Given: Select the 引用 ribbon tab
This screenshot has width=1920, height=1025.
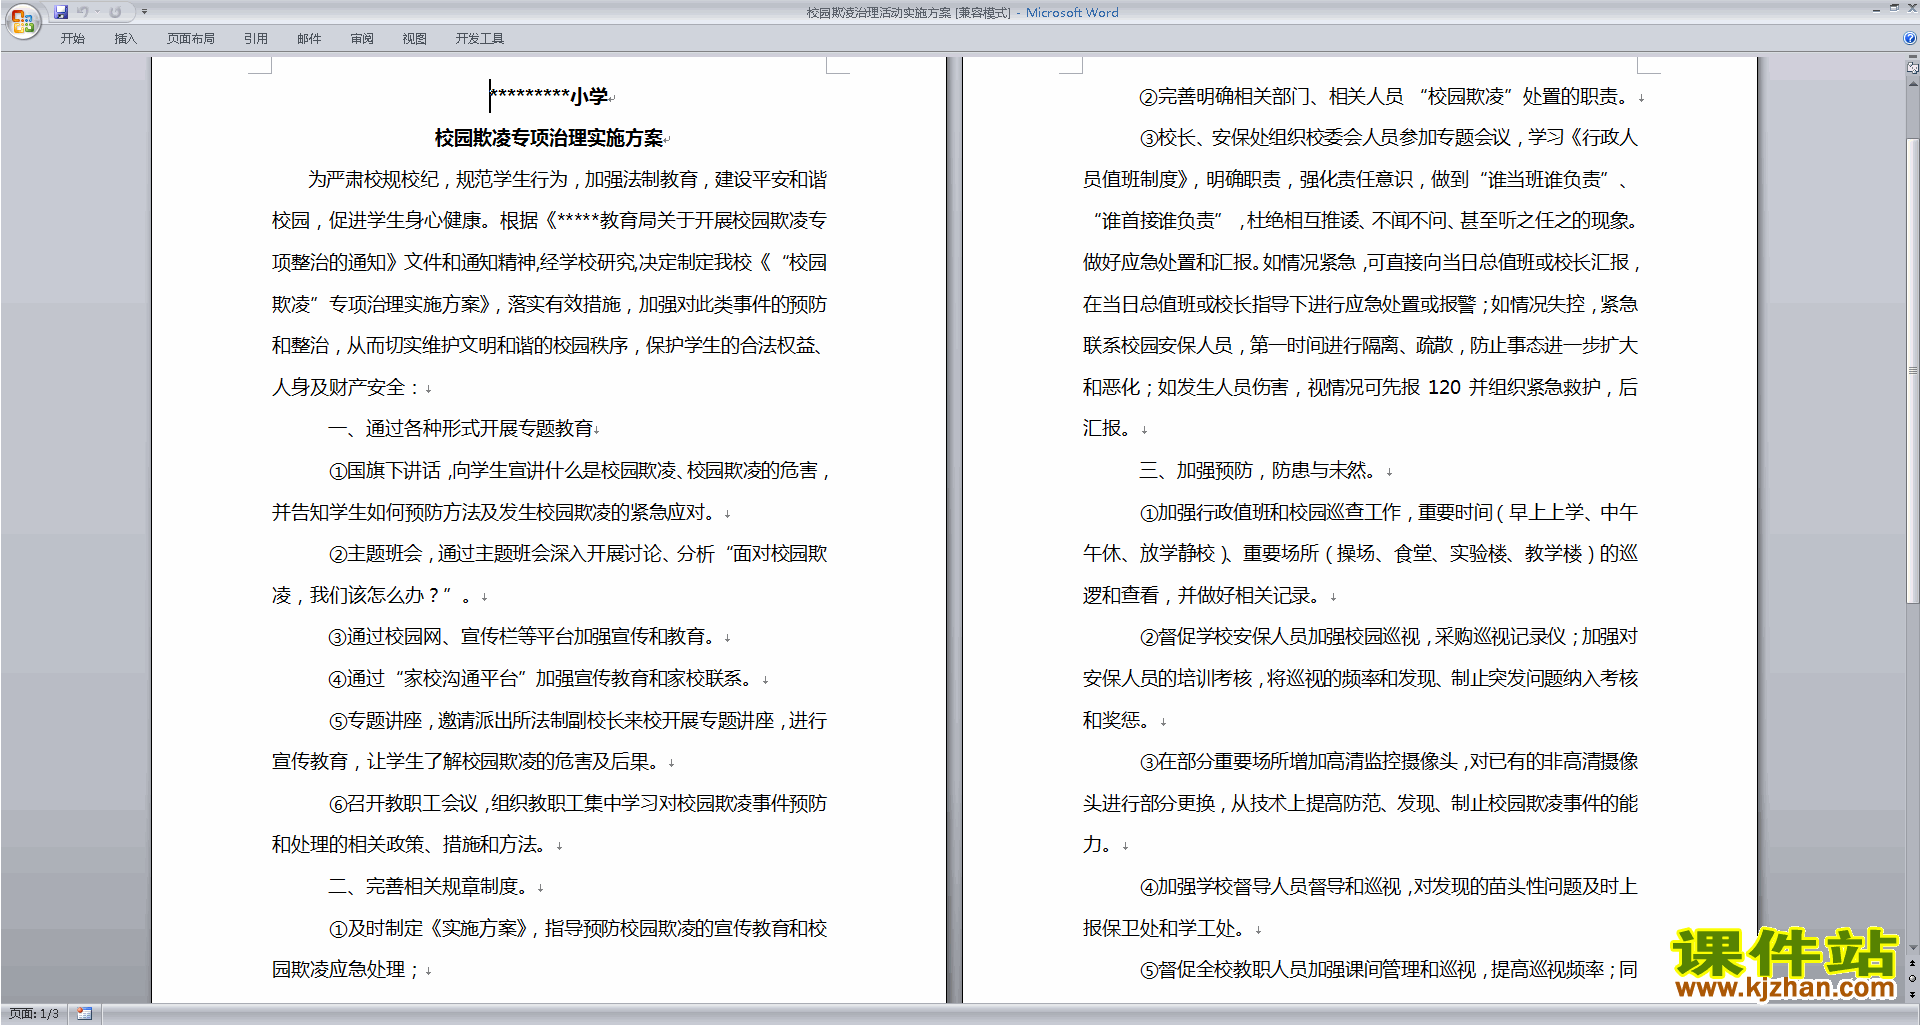Looking at the screenshot, I should point(256,39).
